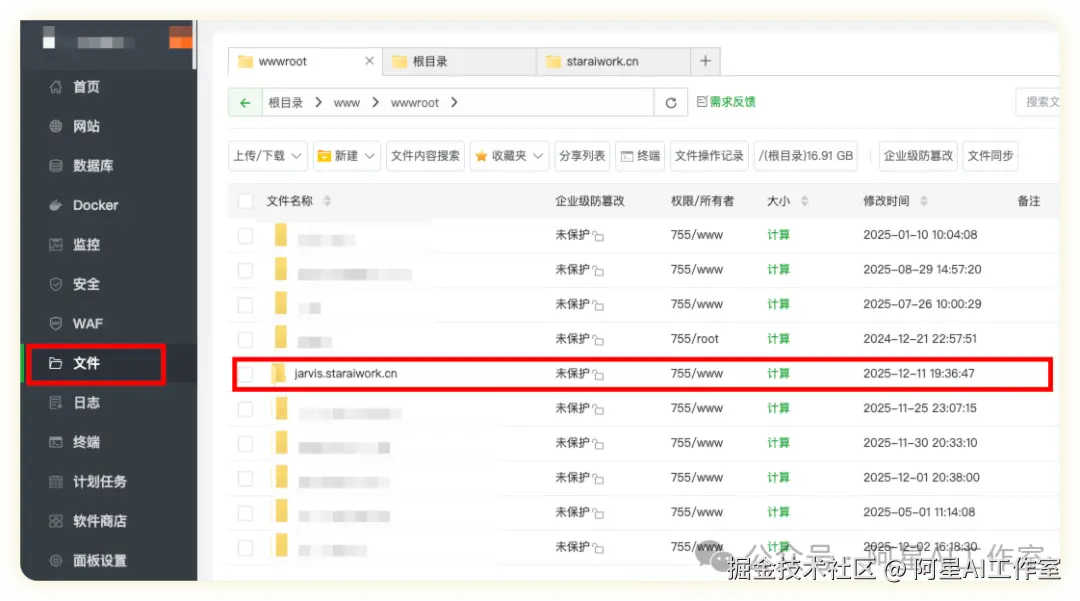Click the 面板设置 panel settings gear icon
1080x601 pixels.
(x=56, y=560)
